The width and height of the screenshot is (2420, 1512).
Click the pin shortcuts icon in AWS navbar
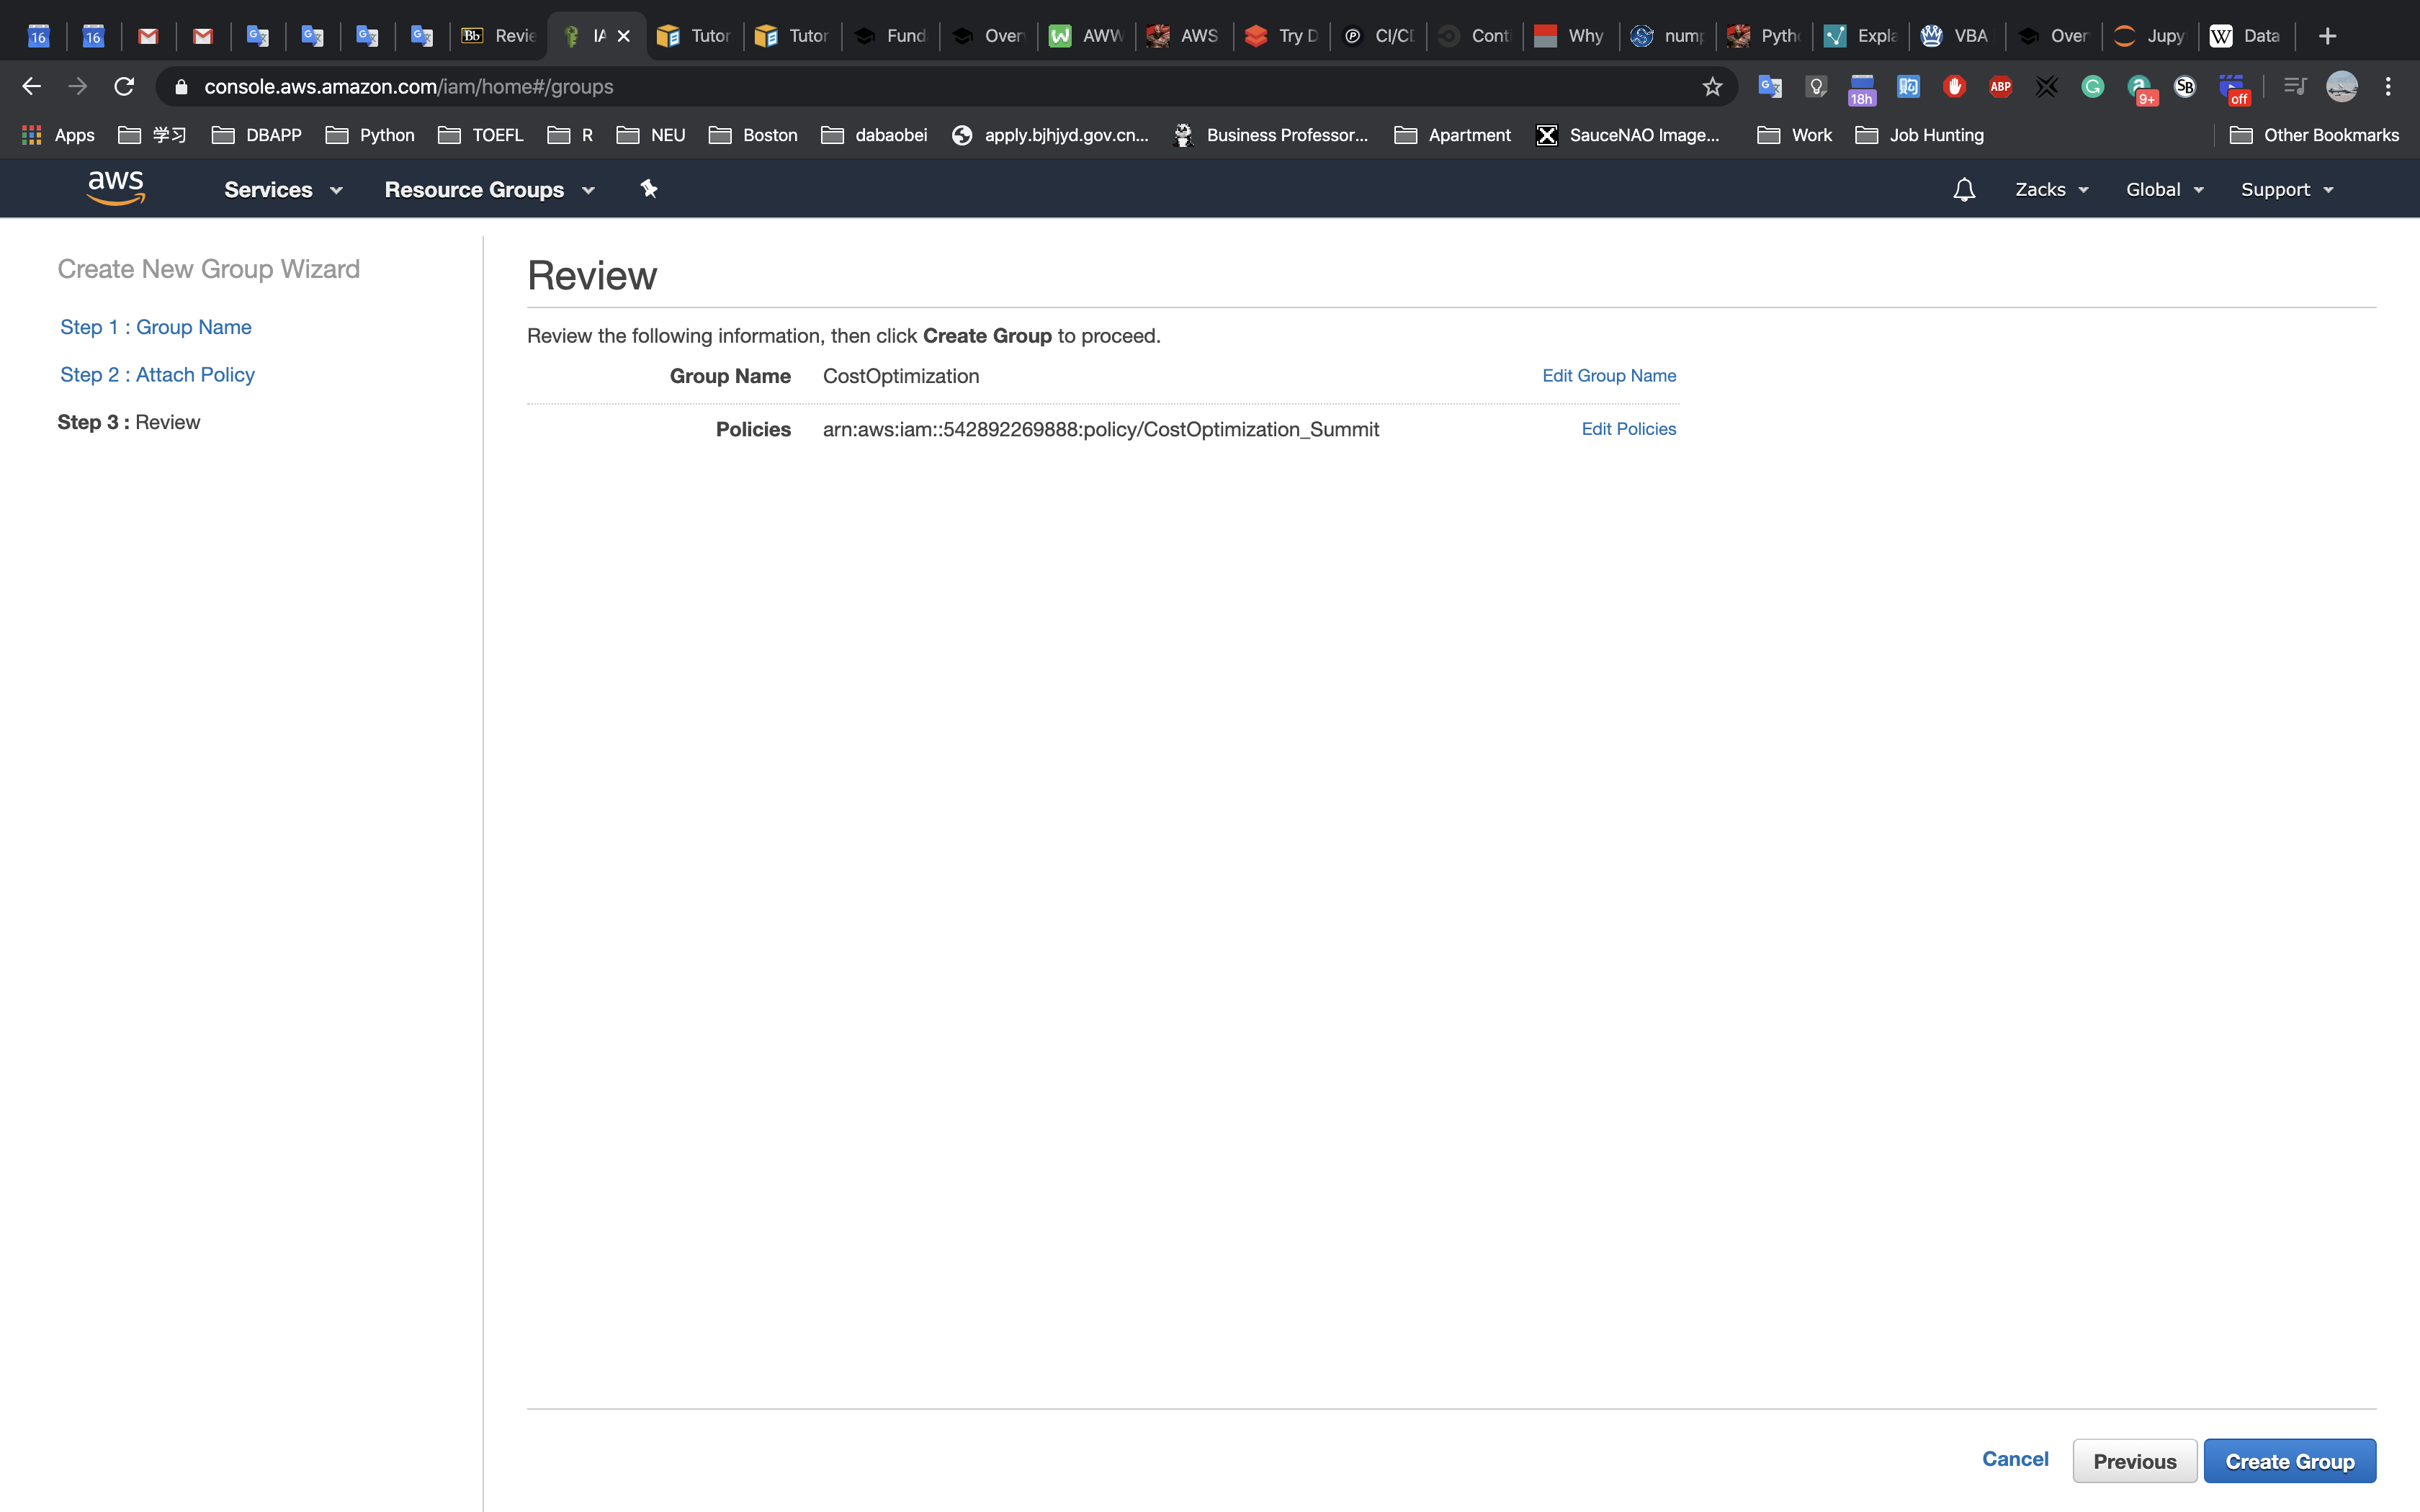(649, 189)
